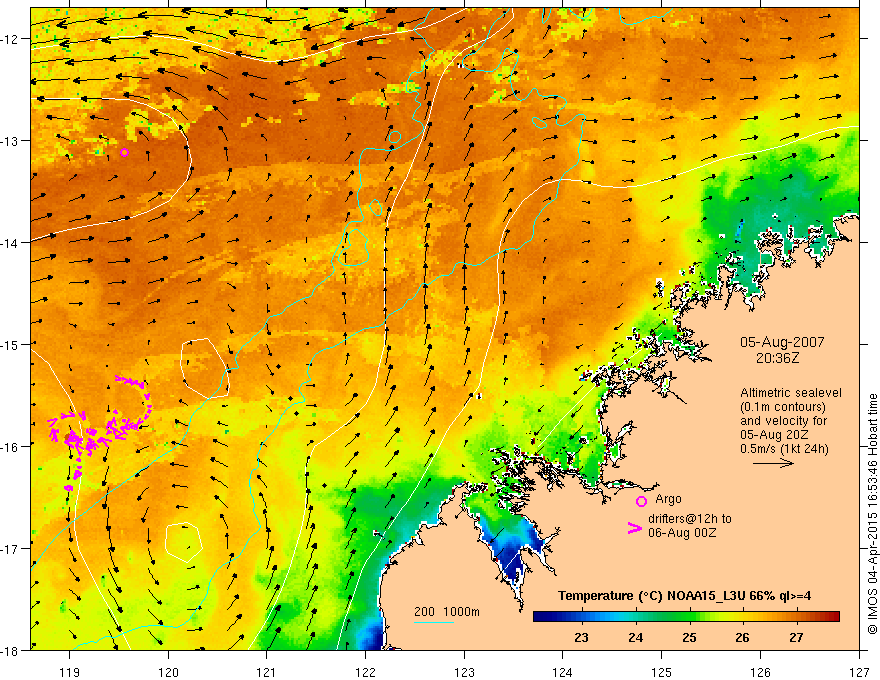880x680 pixels.
Task: Click the cyan isobath legend line
Action: (434, 622)
